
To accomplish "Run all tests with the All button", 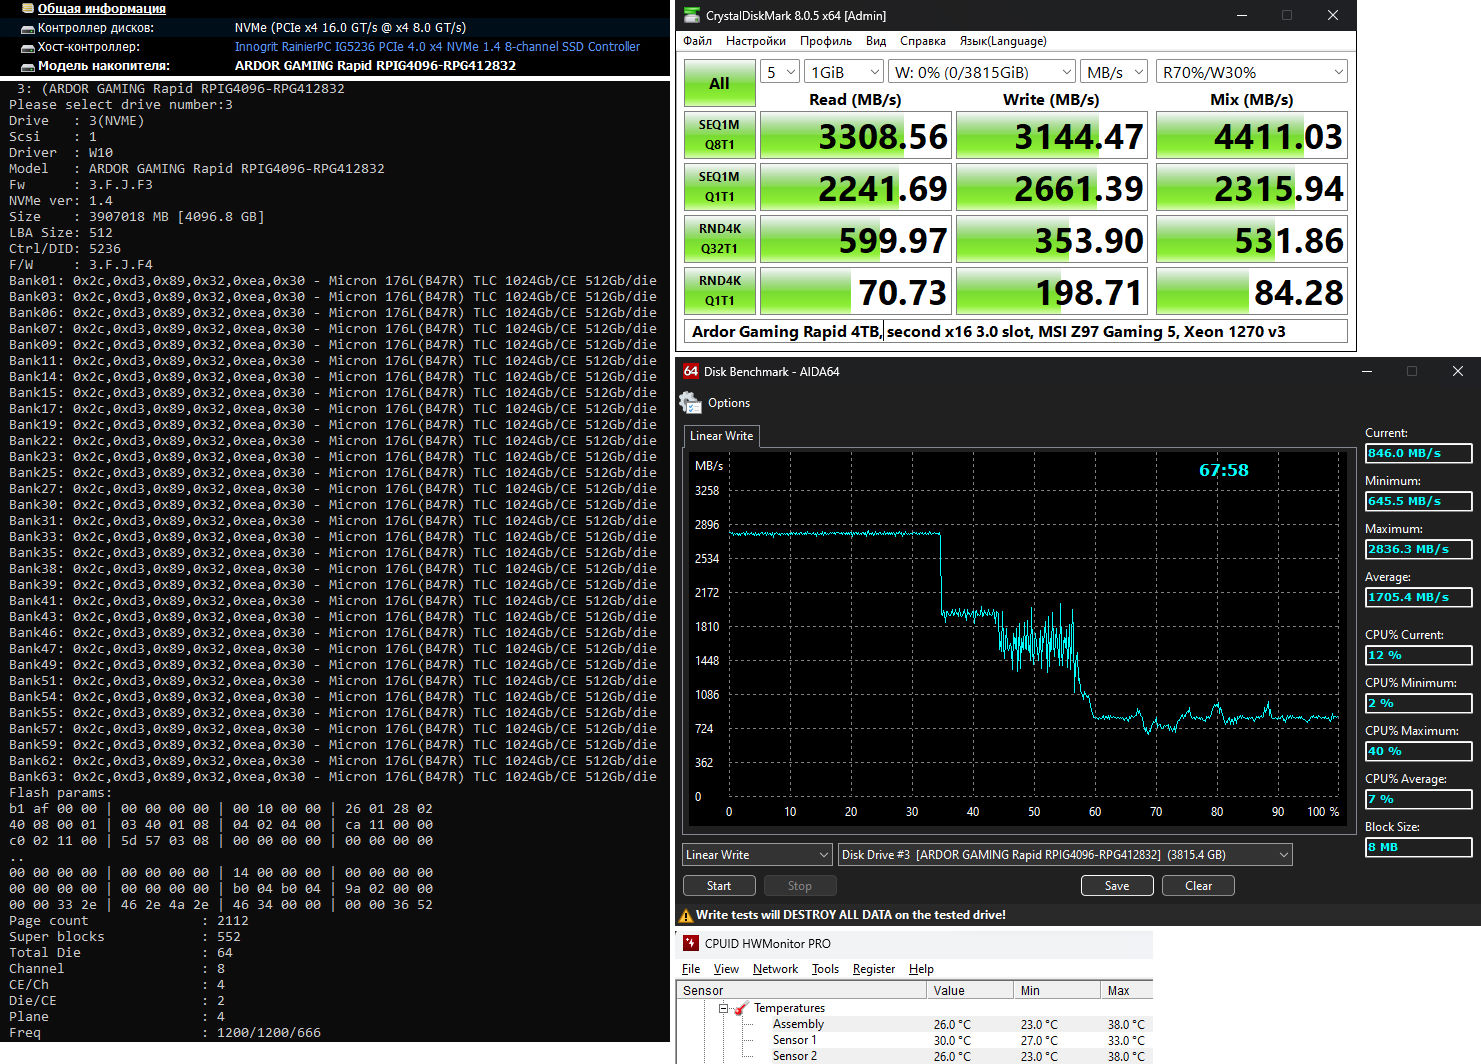I will point(719,84).
